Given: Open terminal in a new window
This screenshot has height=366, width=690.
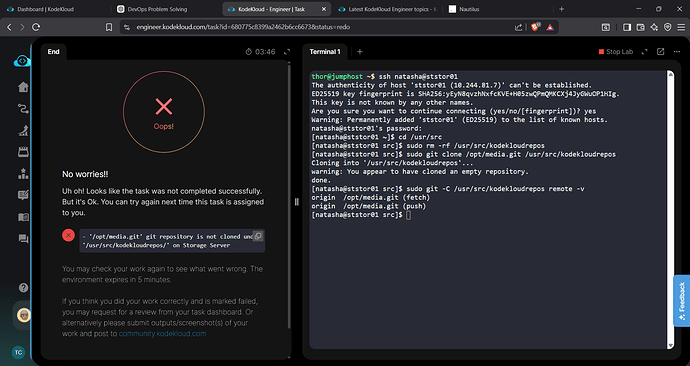Looking at the screenshot, I should [x=661, y=52].
